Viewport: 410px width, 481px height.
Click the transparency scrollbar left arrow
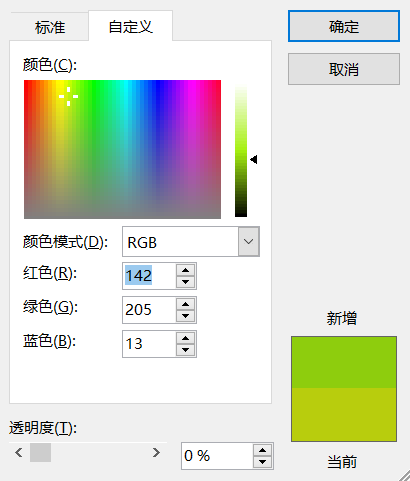coord(19,452)
